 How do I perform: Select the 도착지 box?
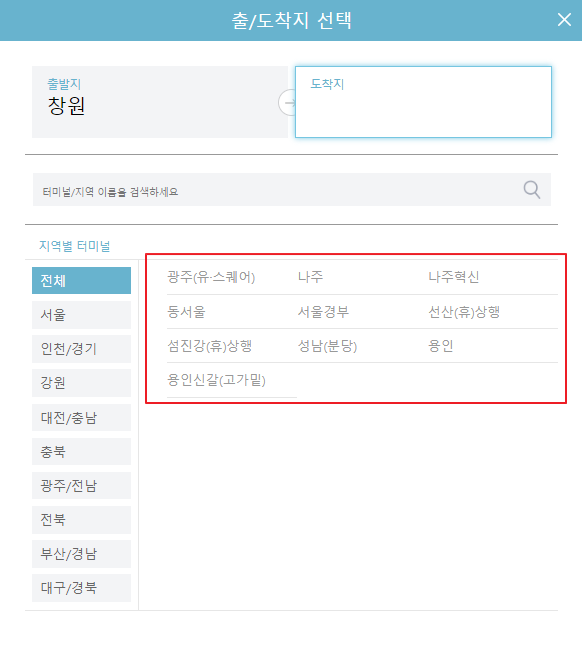point(423,102)
